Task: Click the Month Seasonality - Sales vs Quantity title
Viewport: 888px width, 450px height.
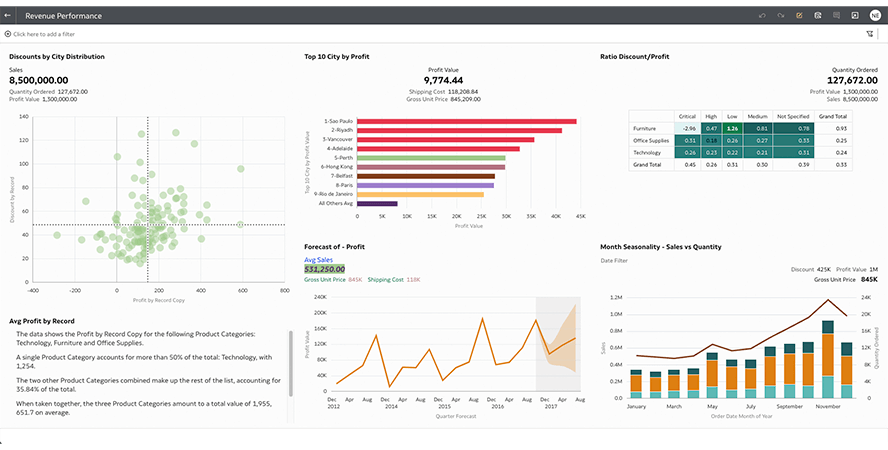Action: coord(660,246)
